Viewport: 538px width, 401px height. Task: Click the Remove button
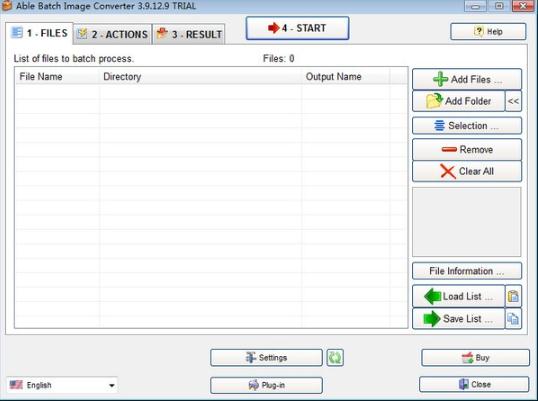point(467,150)
